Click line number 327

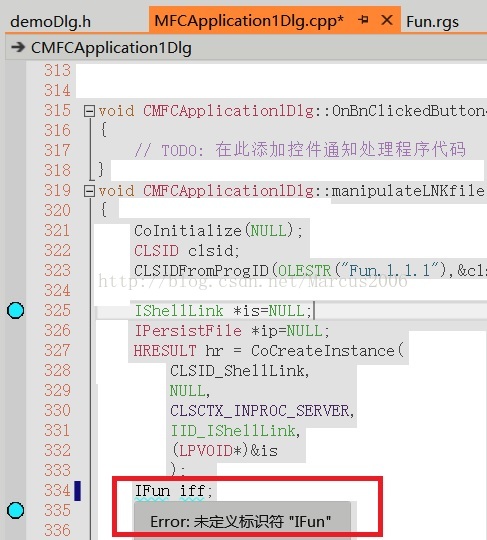point(57,350)
